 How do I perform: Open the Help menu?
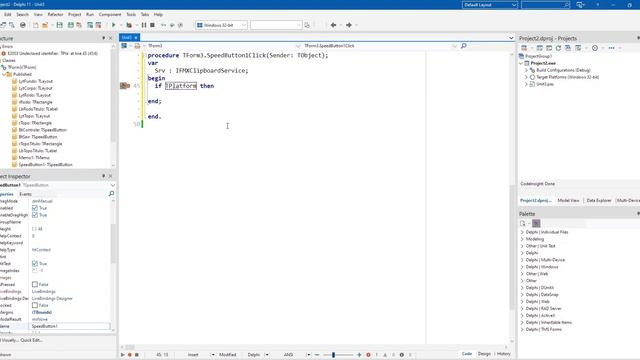(x=158, y=14)
